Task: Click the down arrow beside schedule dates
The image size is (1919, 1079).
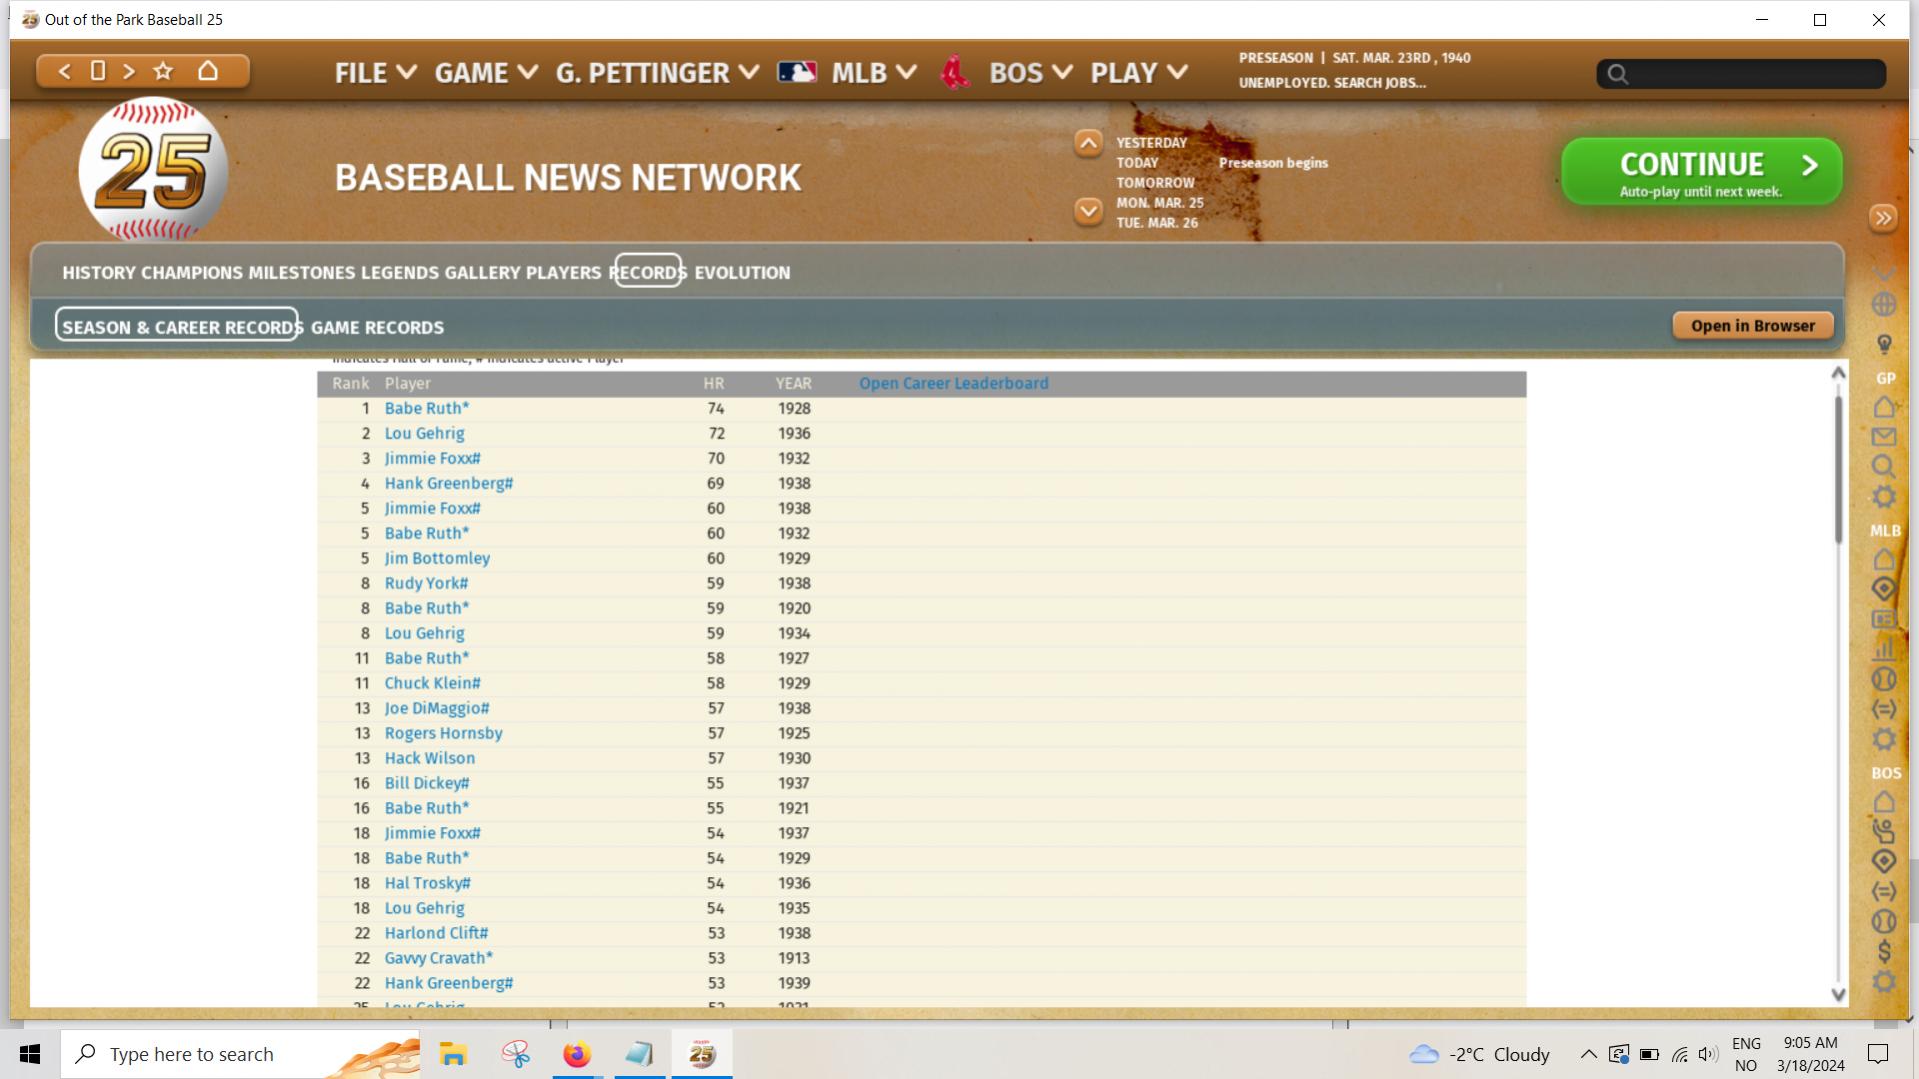Action: click(1088, 211)
